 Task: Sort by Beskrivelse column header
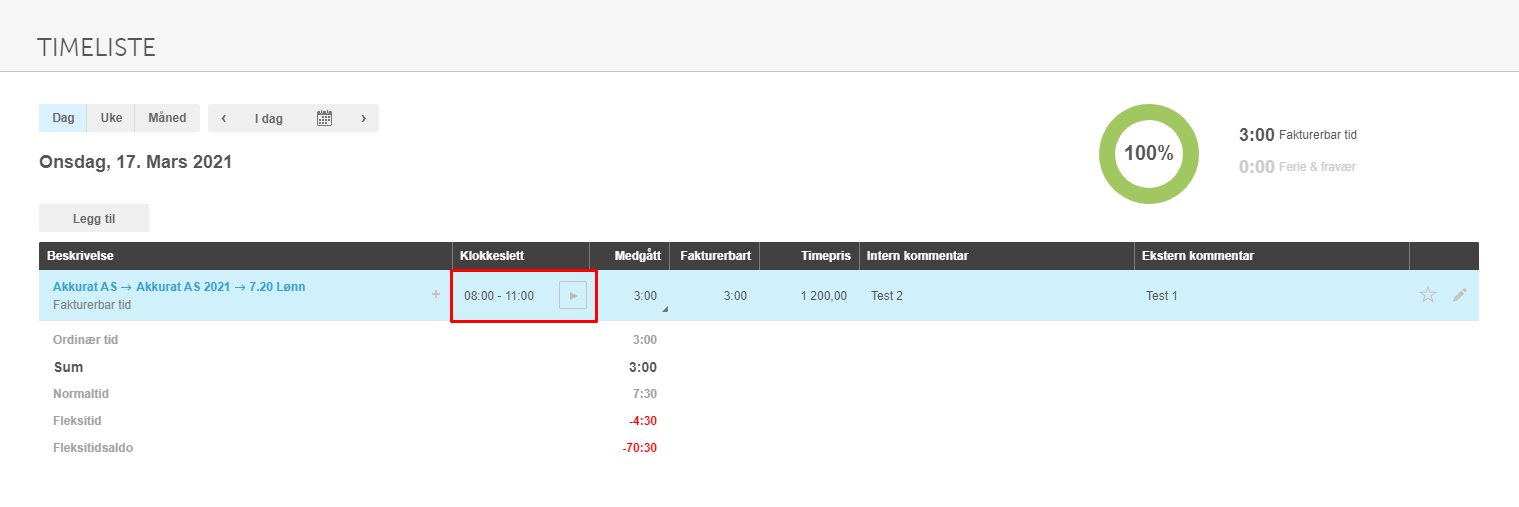245,256
